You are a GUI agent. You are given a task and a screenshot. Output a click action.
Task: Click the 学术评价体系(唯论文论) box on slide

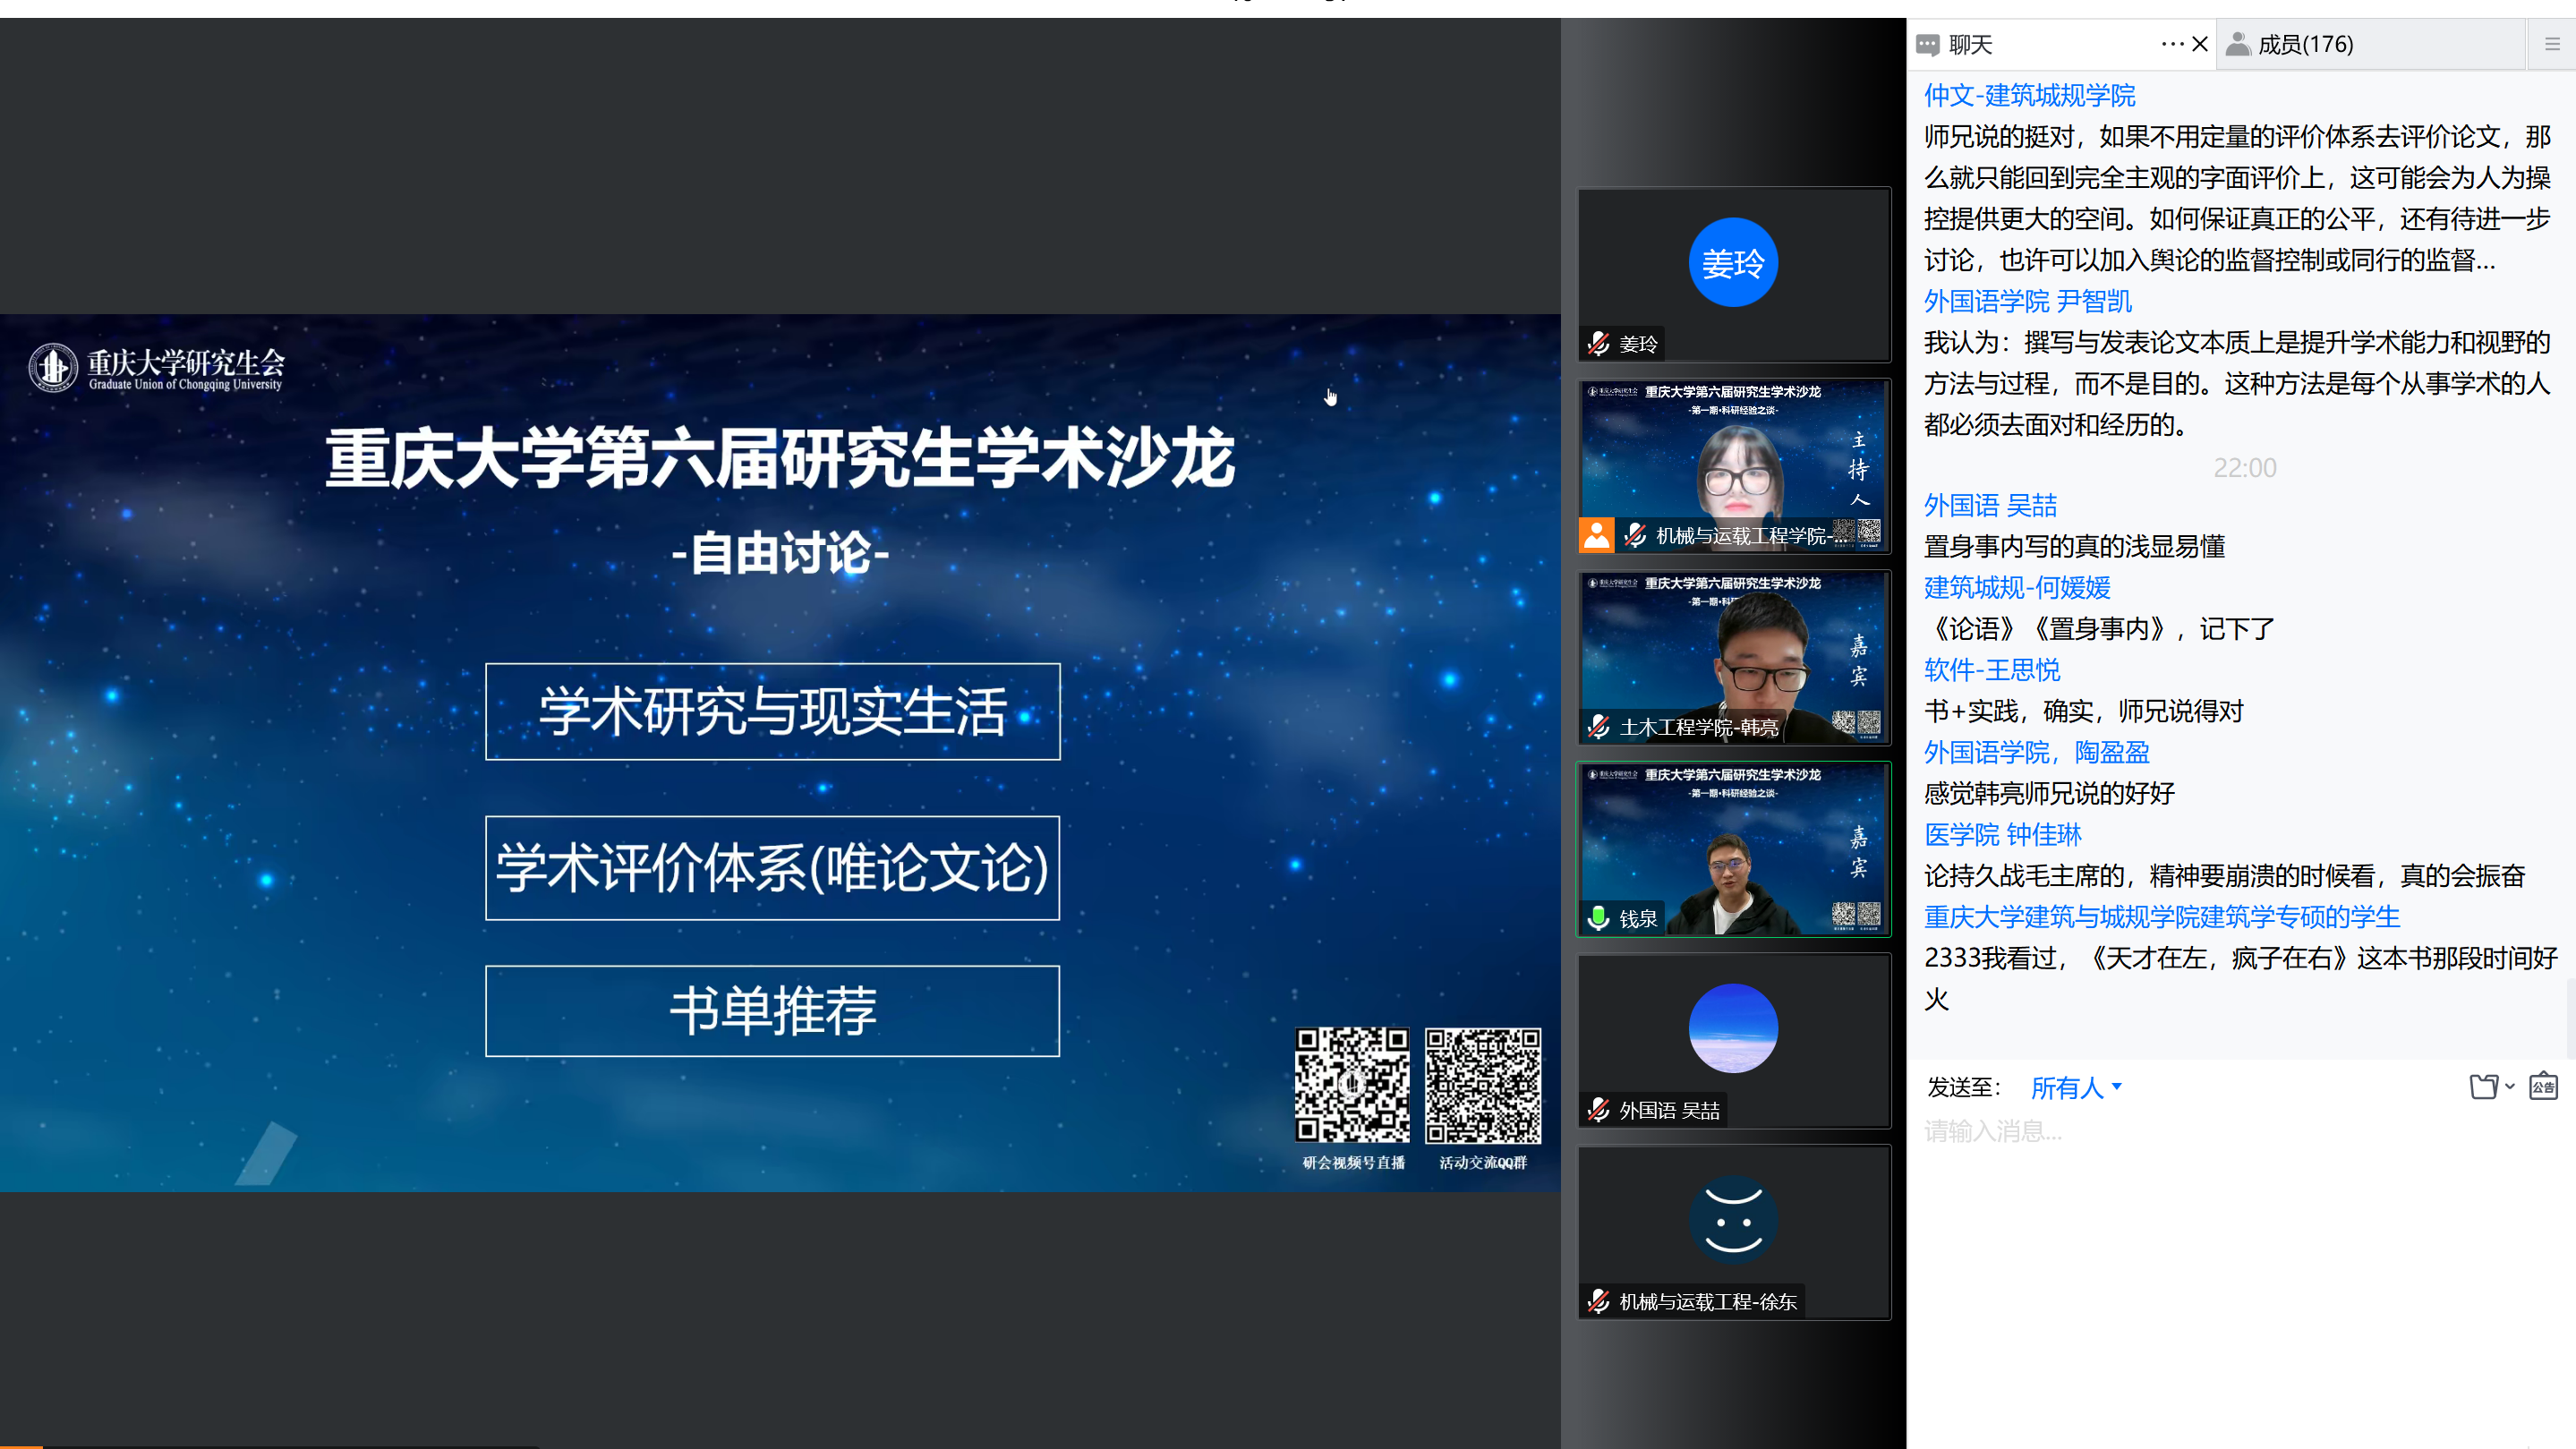pos(772,867)
